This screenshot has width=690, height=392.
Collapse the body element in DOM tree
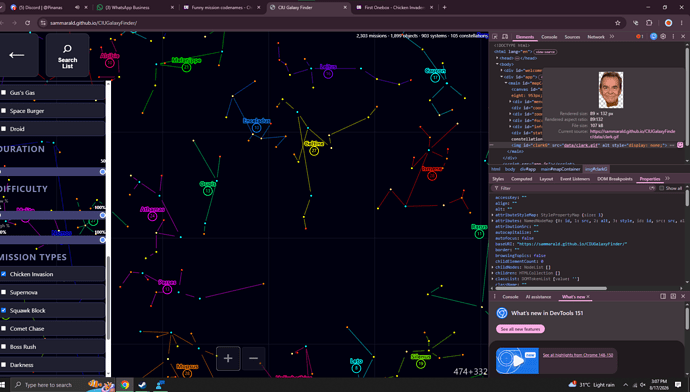click(497, 64)
